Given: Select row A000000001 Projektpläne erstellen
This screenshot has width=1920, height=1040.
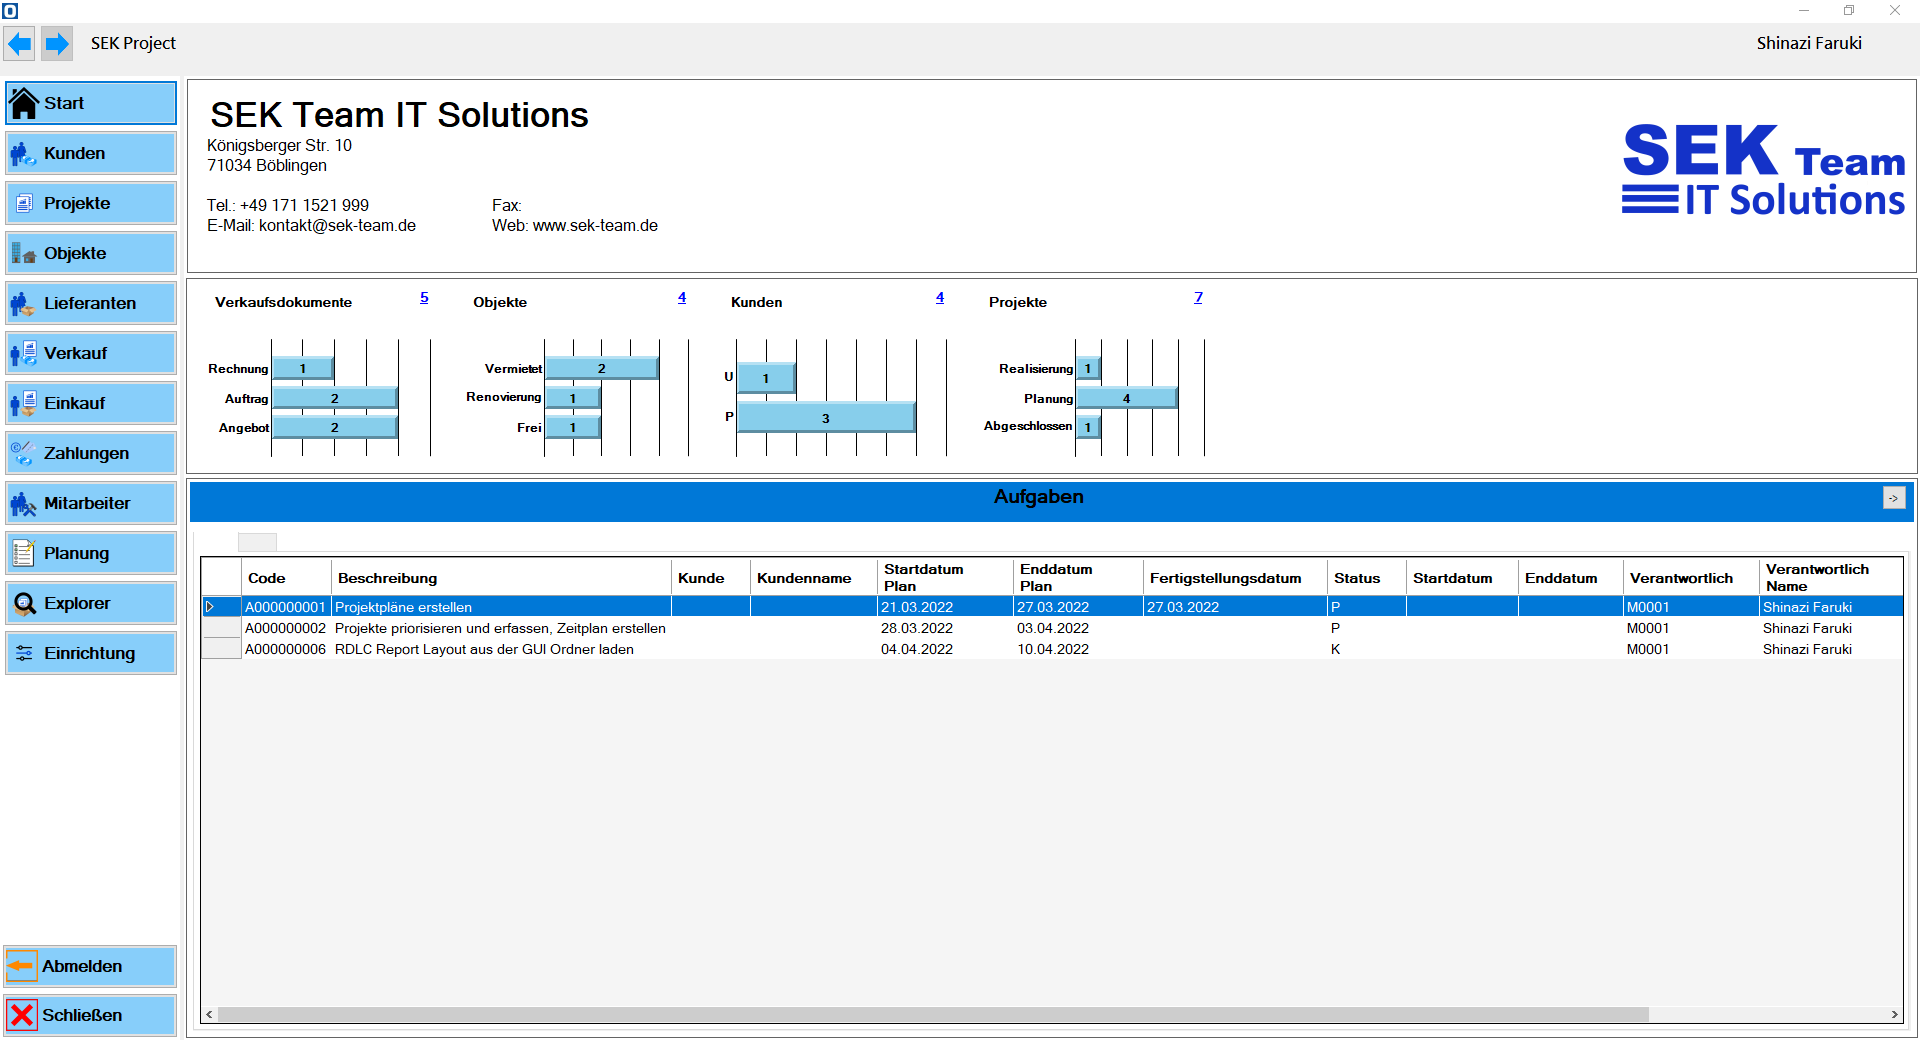Looking at the screenshot, I should pos(1052,607).
